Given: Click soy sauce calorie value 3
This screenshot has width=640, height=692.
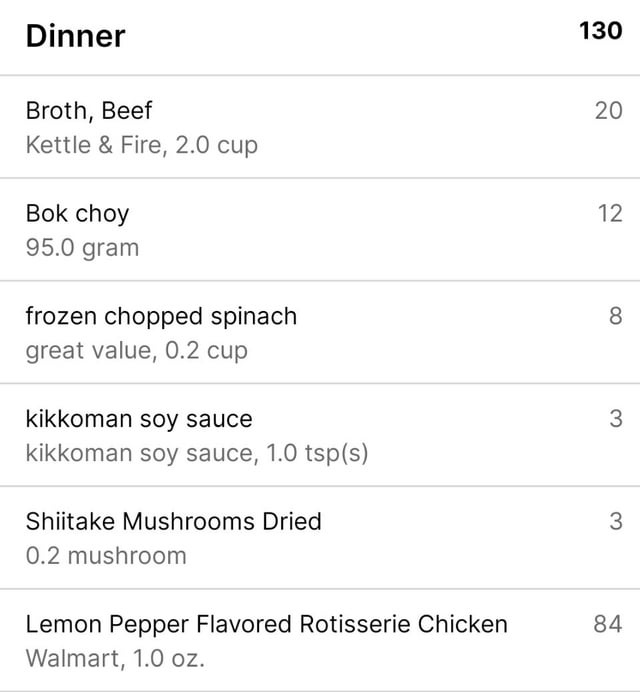Looking at the screenshot, I should coord(616,419).
